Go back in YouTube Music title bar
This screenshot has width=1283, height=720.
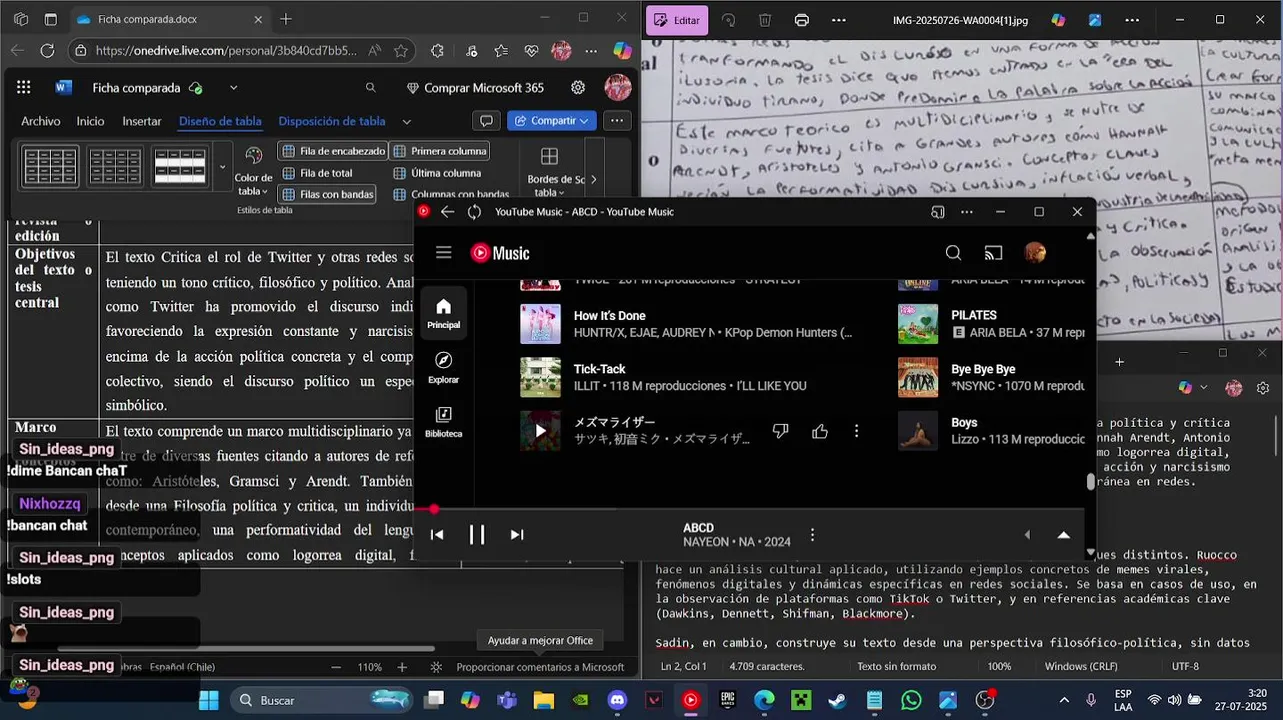(x=447, y=212)
